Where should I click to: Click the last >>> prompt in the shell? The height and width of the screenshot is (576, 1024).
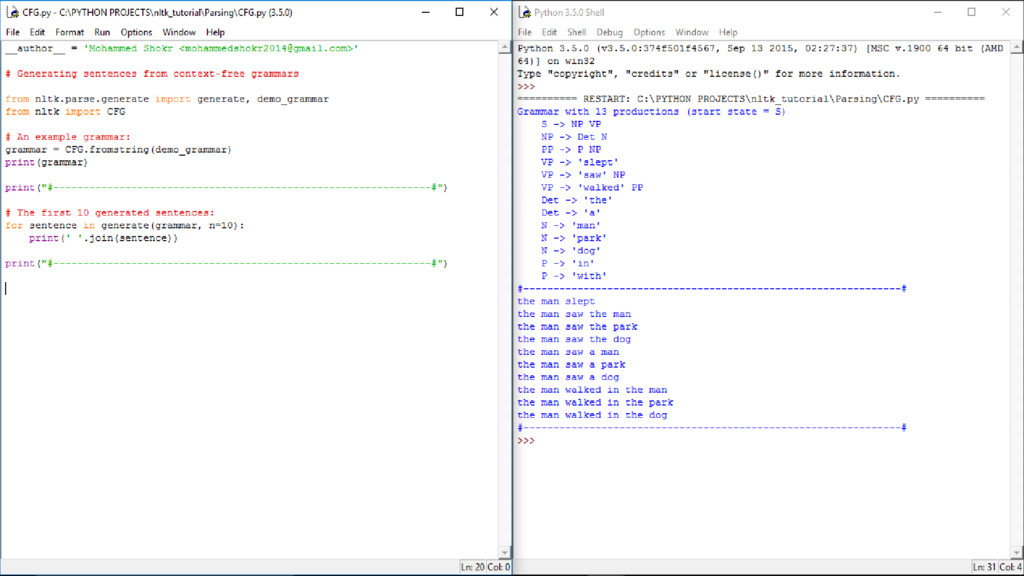pos(526,440)
